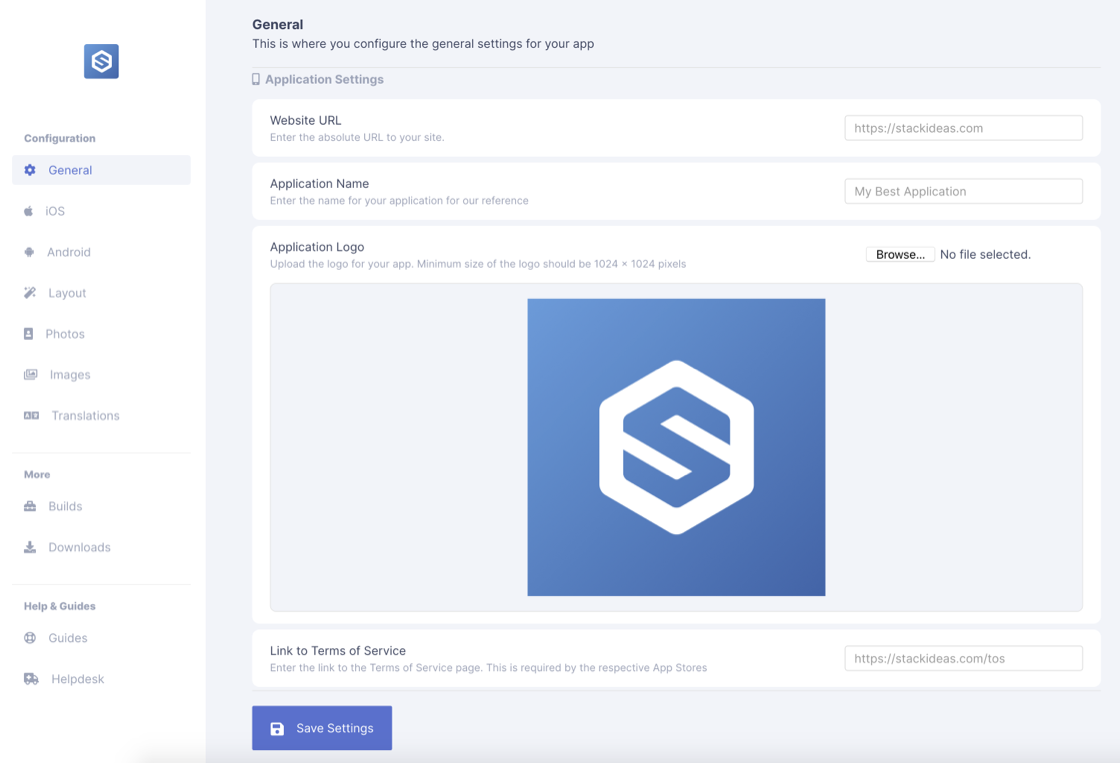Open the General configuration page
This screenshot has width=1120, height=764.
click(101, 170)
